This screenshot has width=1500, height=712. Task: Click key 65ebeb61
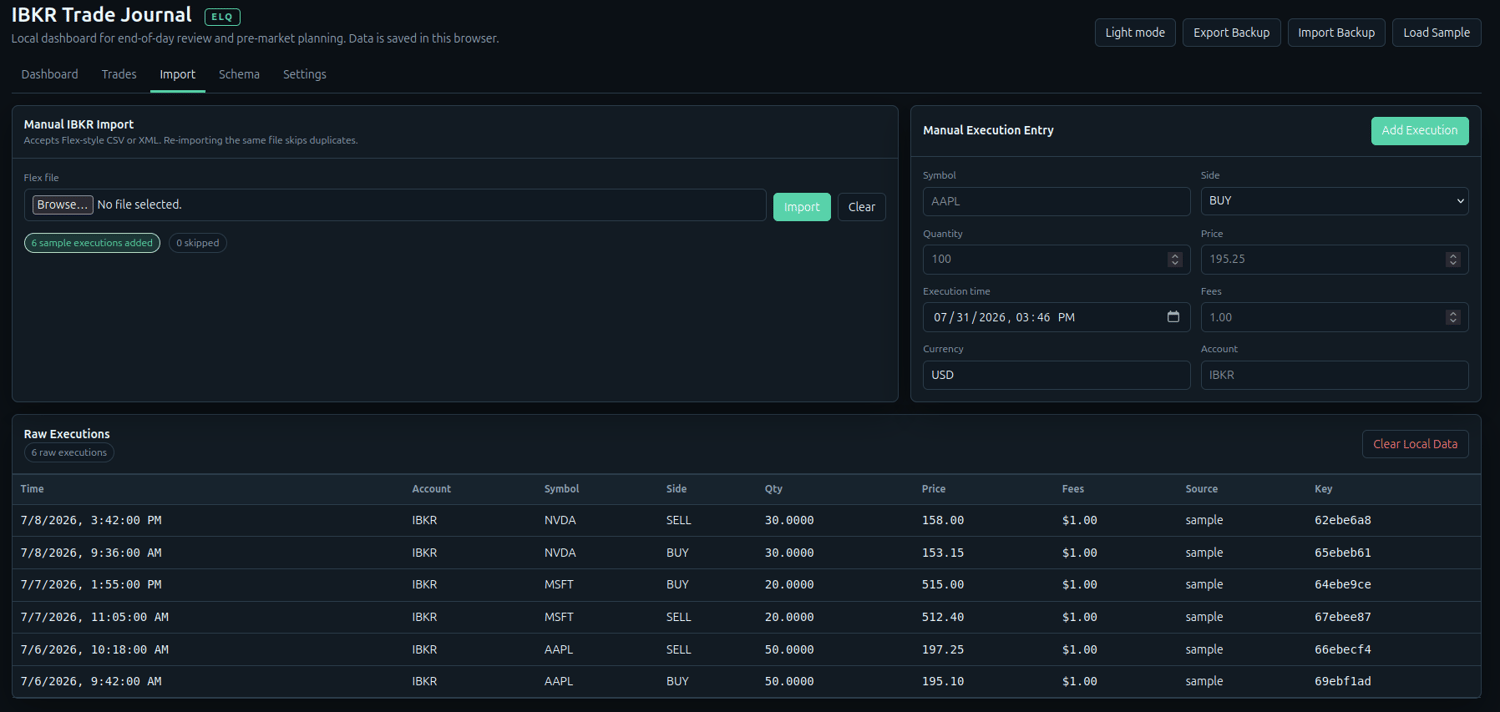pyautogui.click(x=1343, y=552)
